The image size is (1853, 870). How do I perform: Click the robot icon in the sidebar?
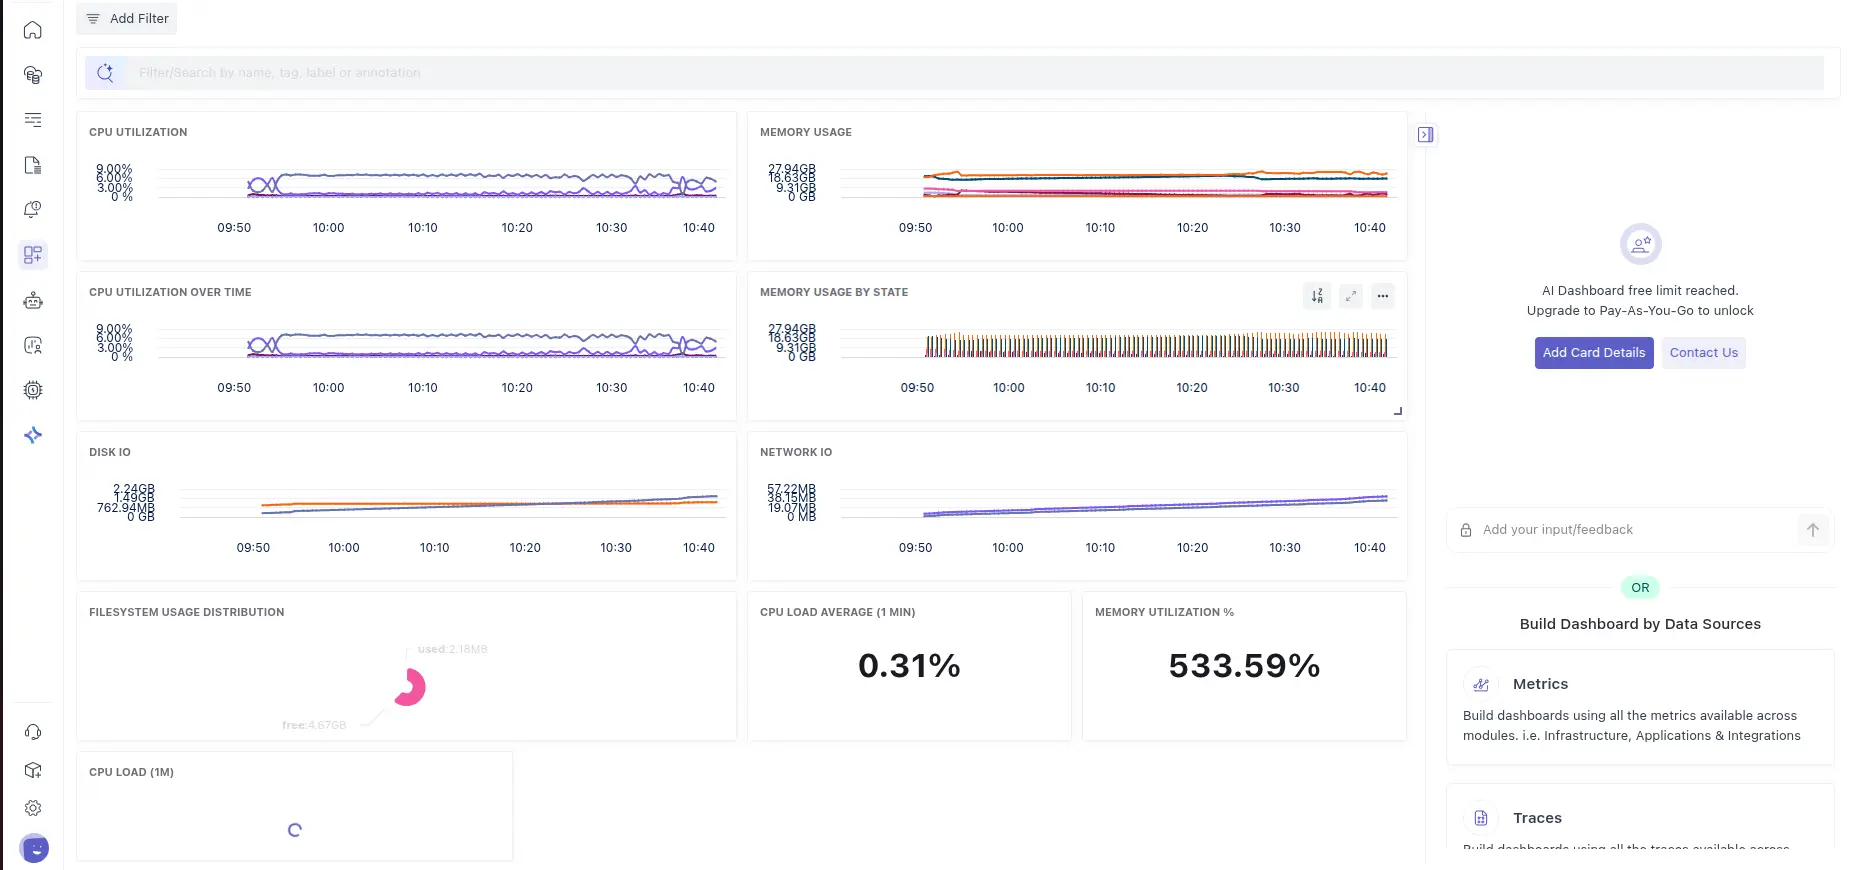click(33, 300)
